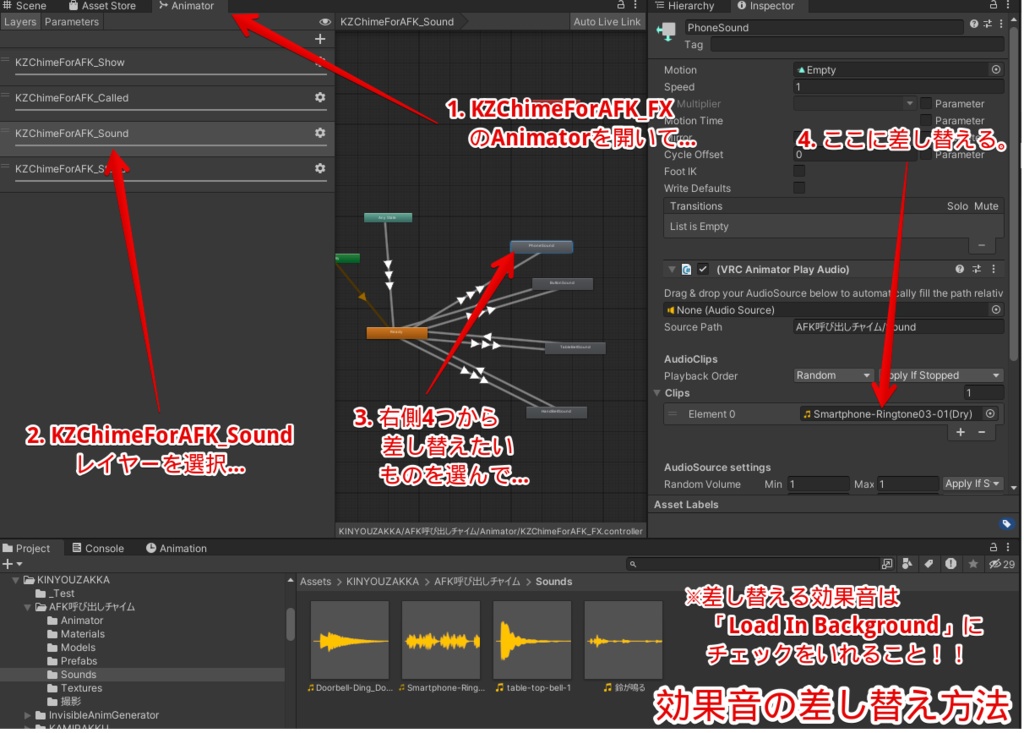Click the Source Path input field
Viewport: 1024px width, 733px height.
pos(898,327)
